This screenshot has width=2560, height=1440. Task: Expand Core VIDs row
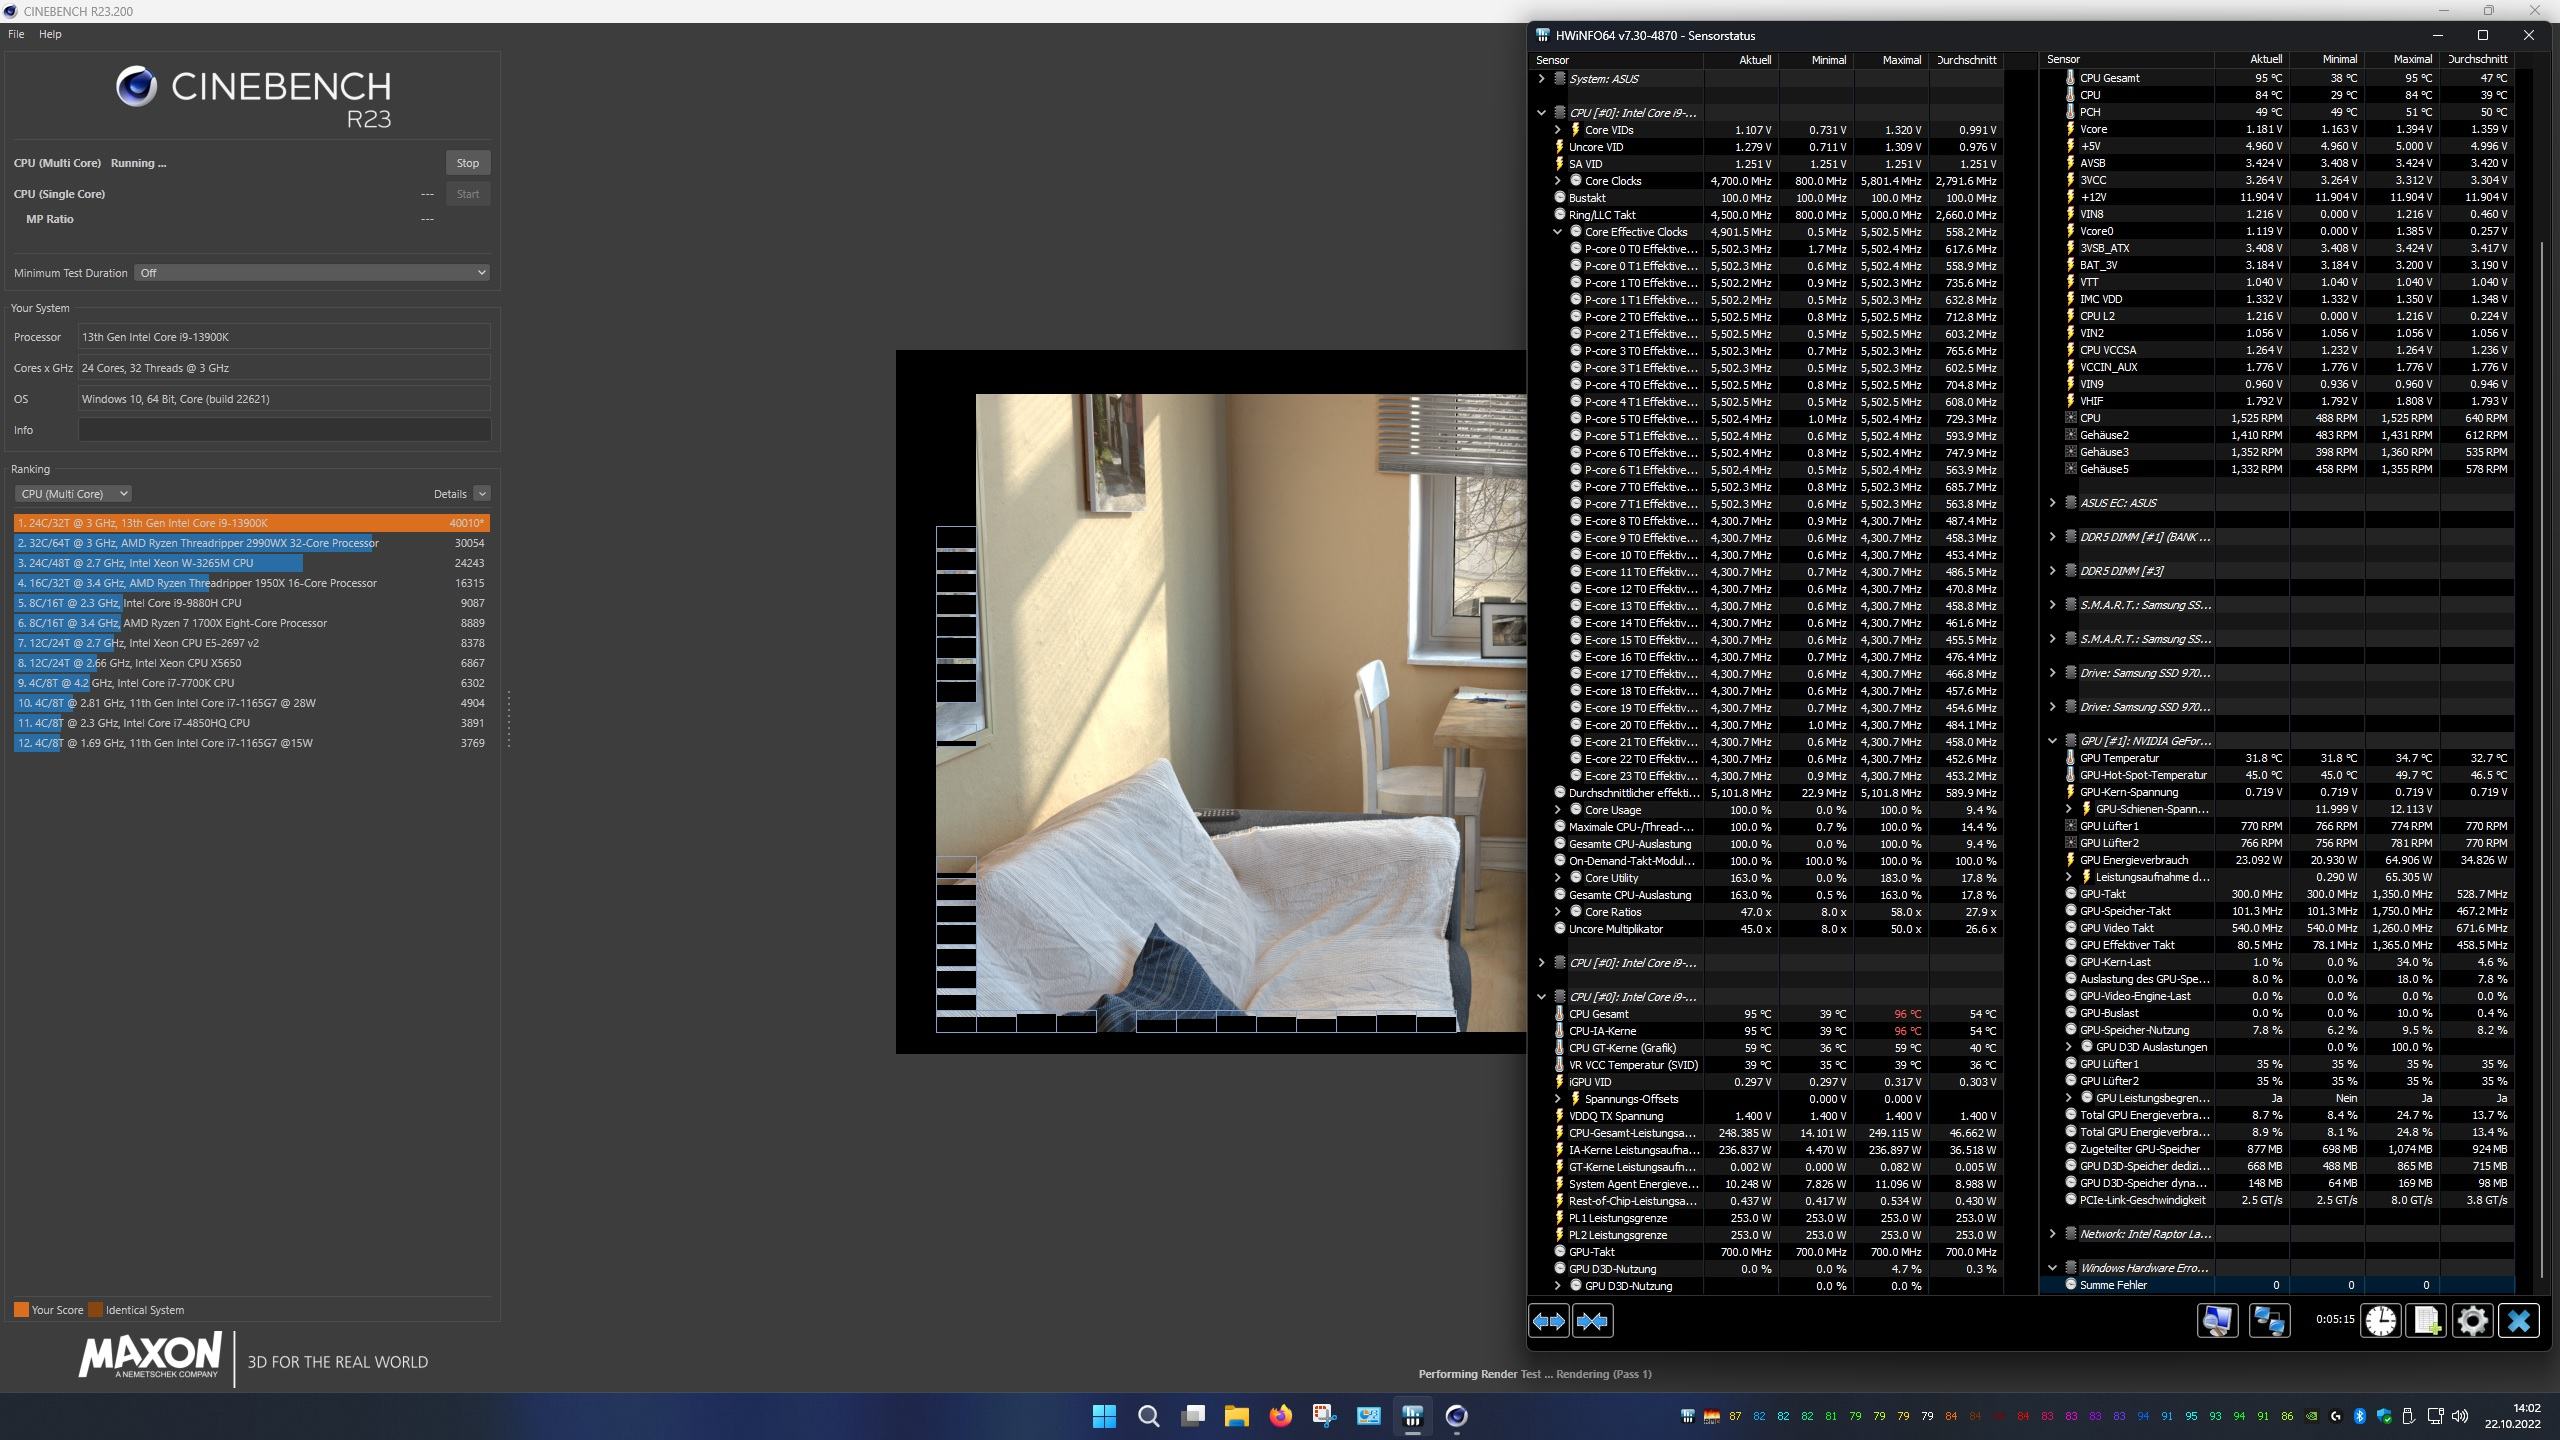click(1557, 130)
